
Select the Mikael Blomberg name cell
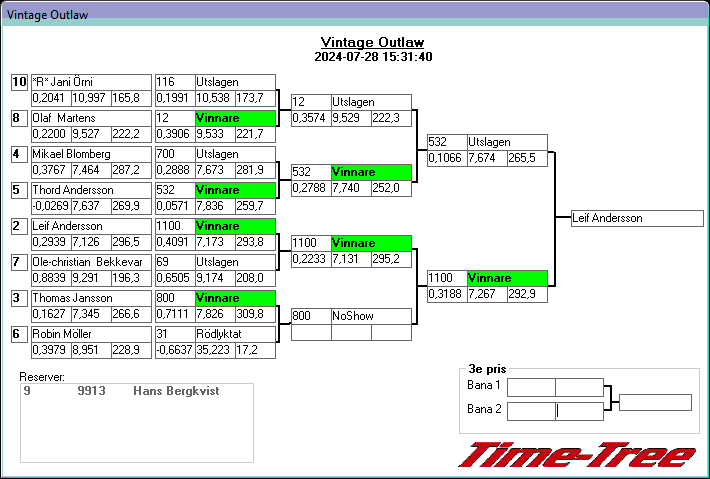pyautogui.click(x=91, y=154)
